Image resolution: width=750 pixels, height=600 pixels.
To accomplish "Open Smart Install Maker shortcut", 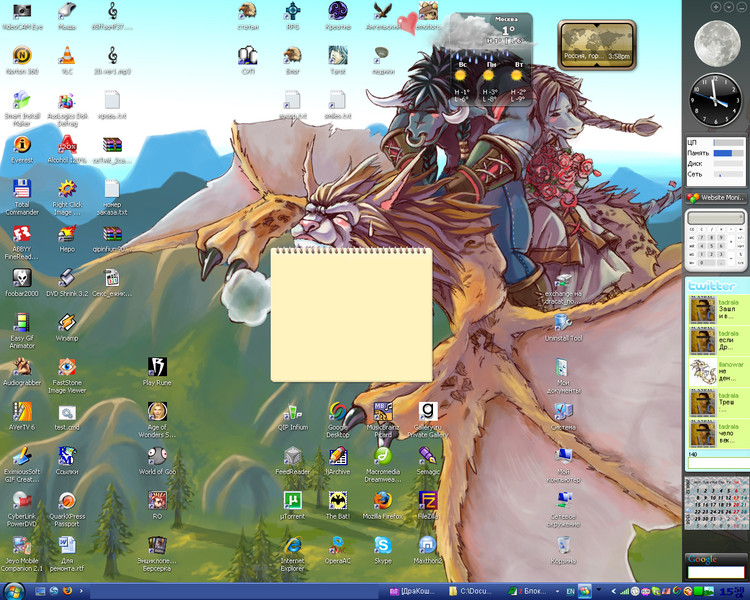I will pyautogui.click(x=22, y=108).
